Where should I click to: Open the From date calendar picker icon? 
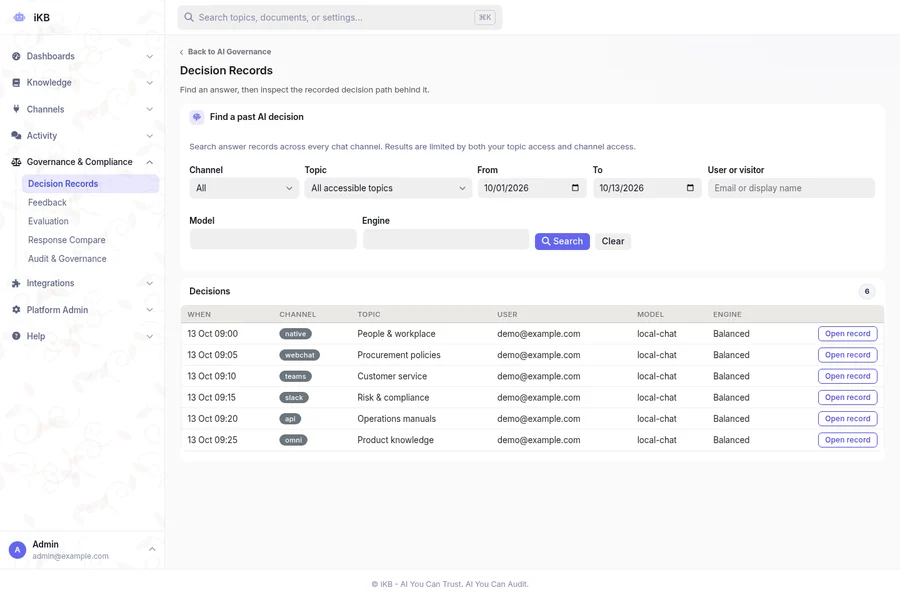[x=575, y=188]
